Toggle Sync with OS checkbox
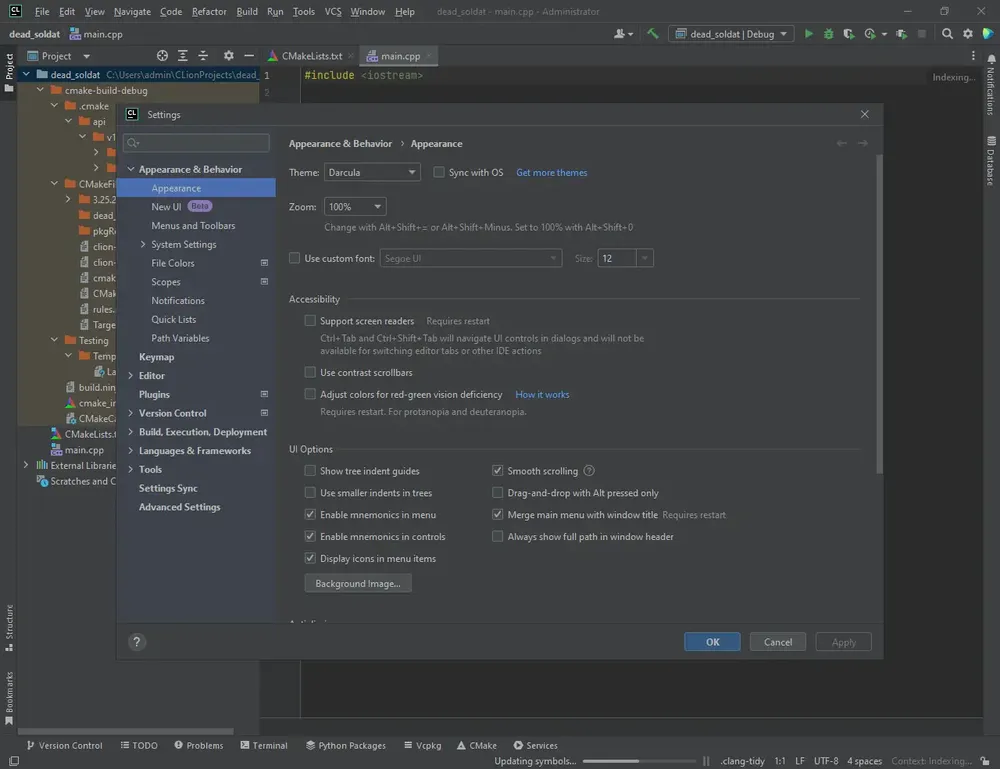 tap(439, 173)
